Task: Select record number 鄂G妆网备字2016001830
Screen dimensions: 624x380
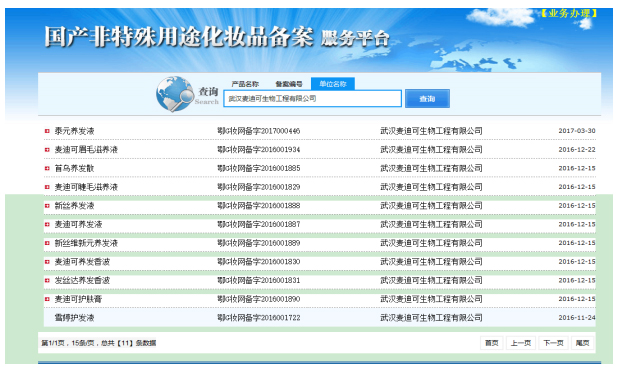Action: [259, 262]
